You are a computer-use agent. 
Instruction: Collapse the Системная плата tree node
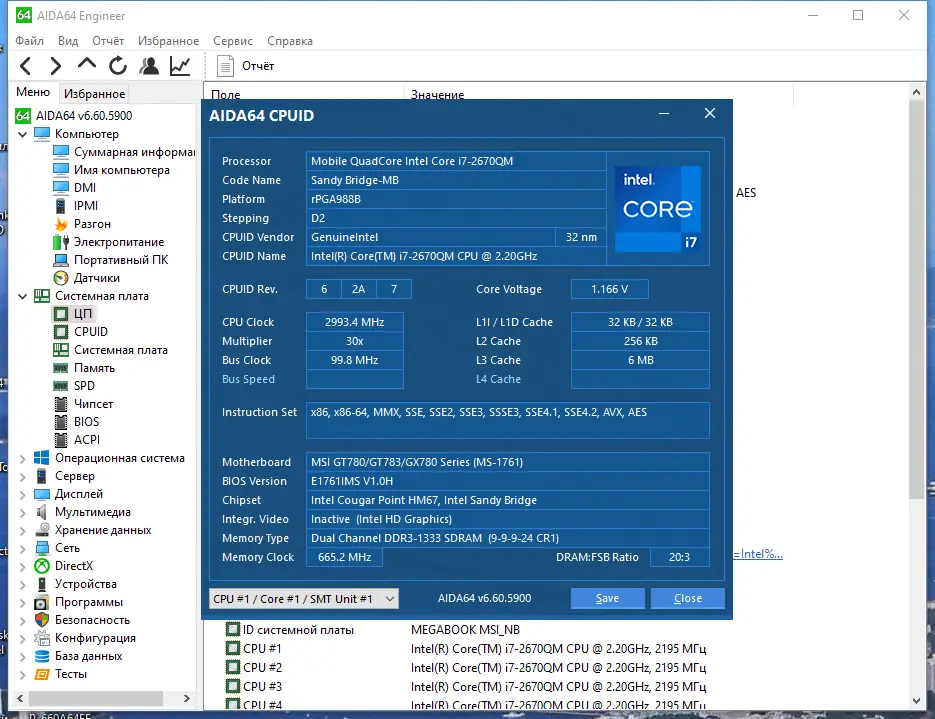[x=24, y=296]
